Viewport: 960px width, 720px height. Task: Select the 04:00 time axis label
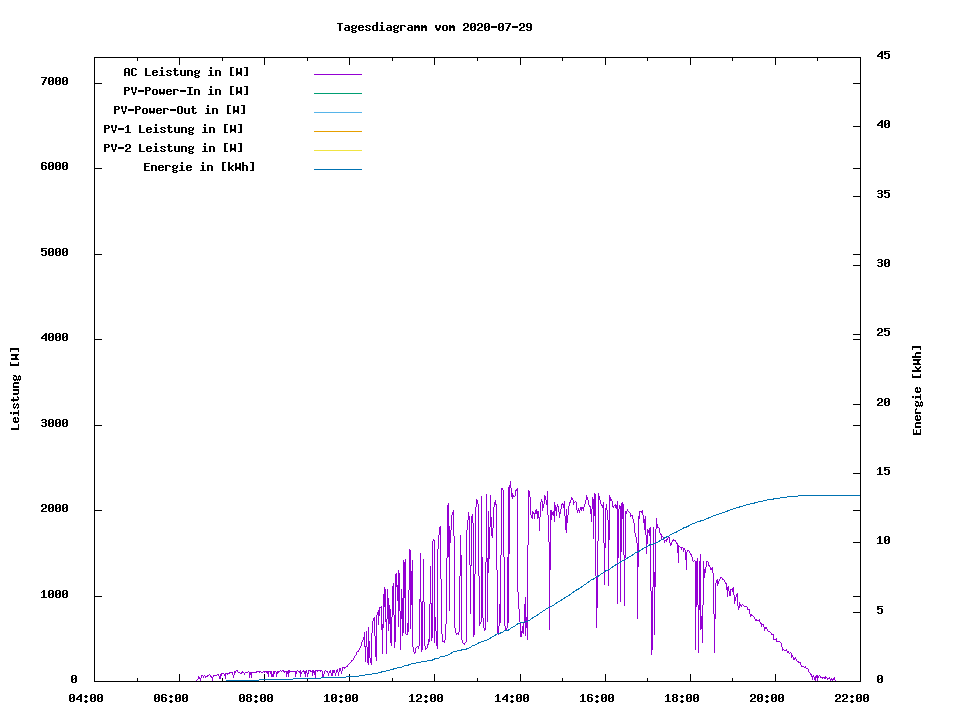point(85,698)
